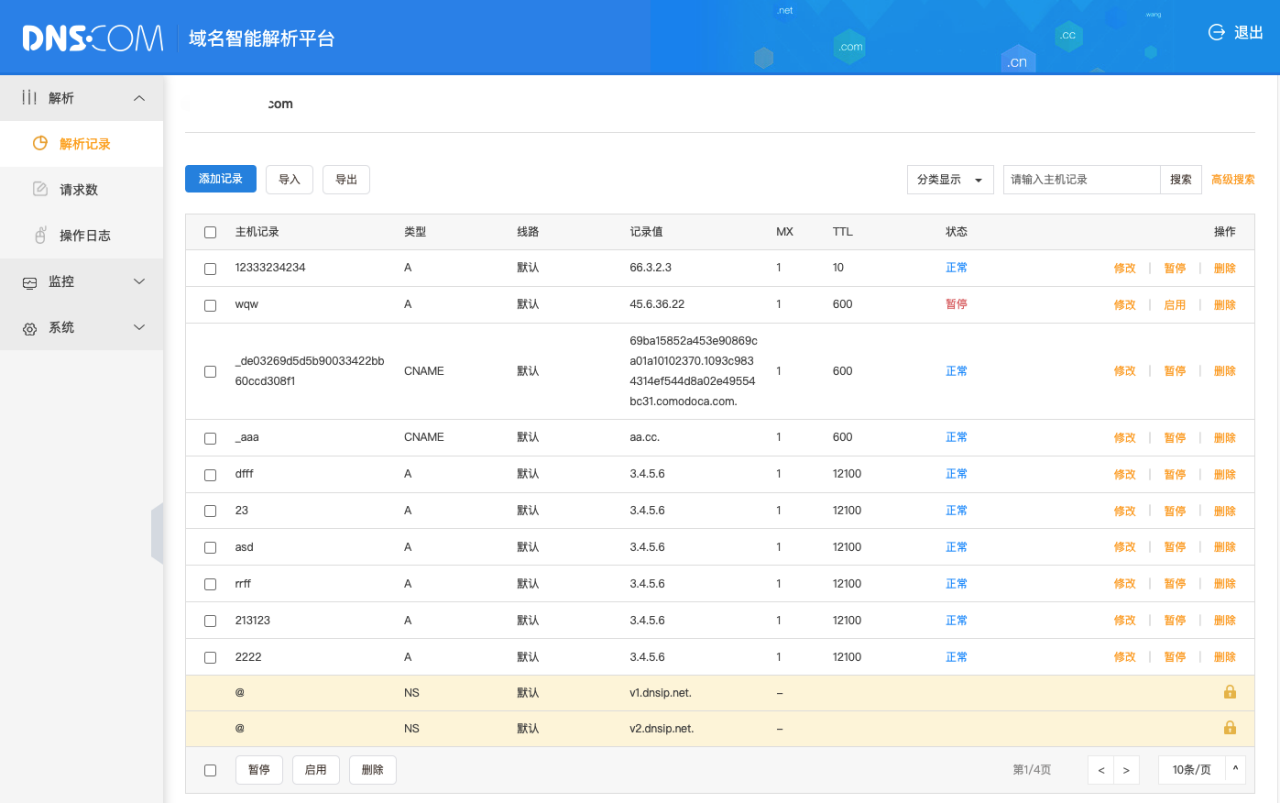Click the 请求数 edit icon in sidebar
The height and width of the screenshot is (803, 1280).
[40, 189]
